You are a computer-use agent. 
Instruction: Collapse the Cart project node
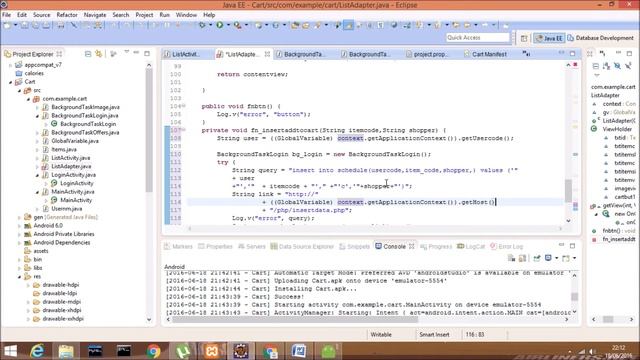point(11,82)
